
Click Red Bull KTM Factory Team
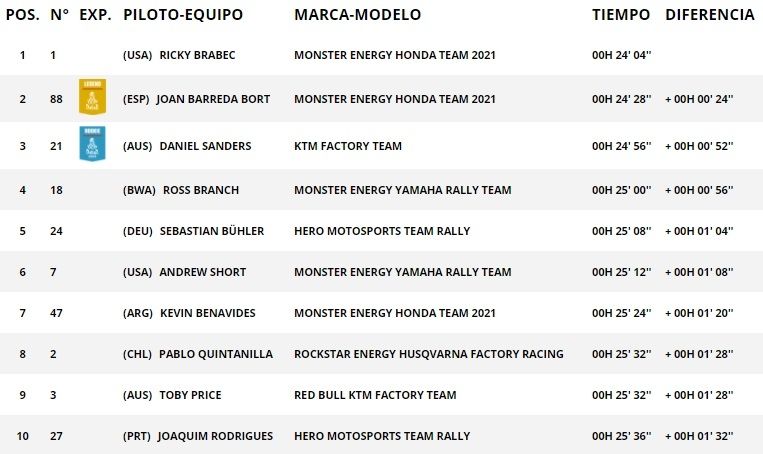pos(375,395)
